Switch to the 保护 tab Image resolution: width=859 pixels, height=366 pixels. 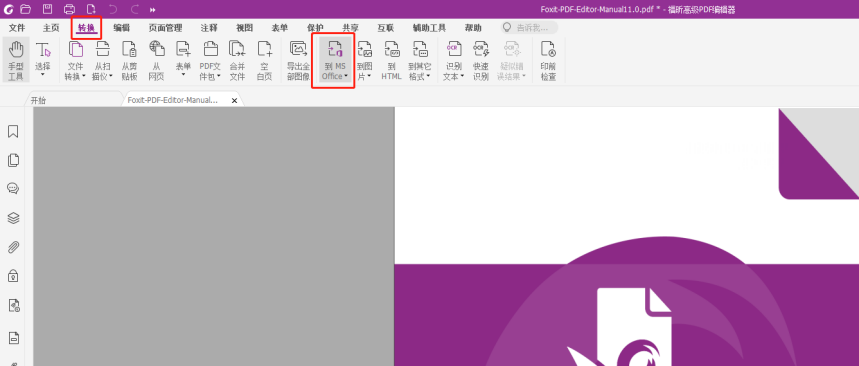pyautogui.click(x=316, y=28)
